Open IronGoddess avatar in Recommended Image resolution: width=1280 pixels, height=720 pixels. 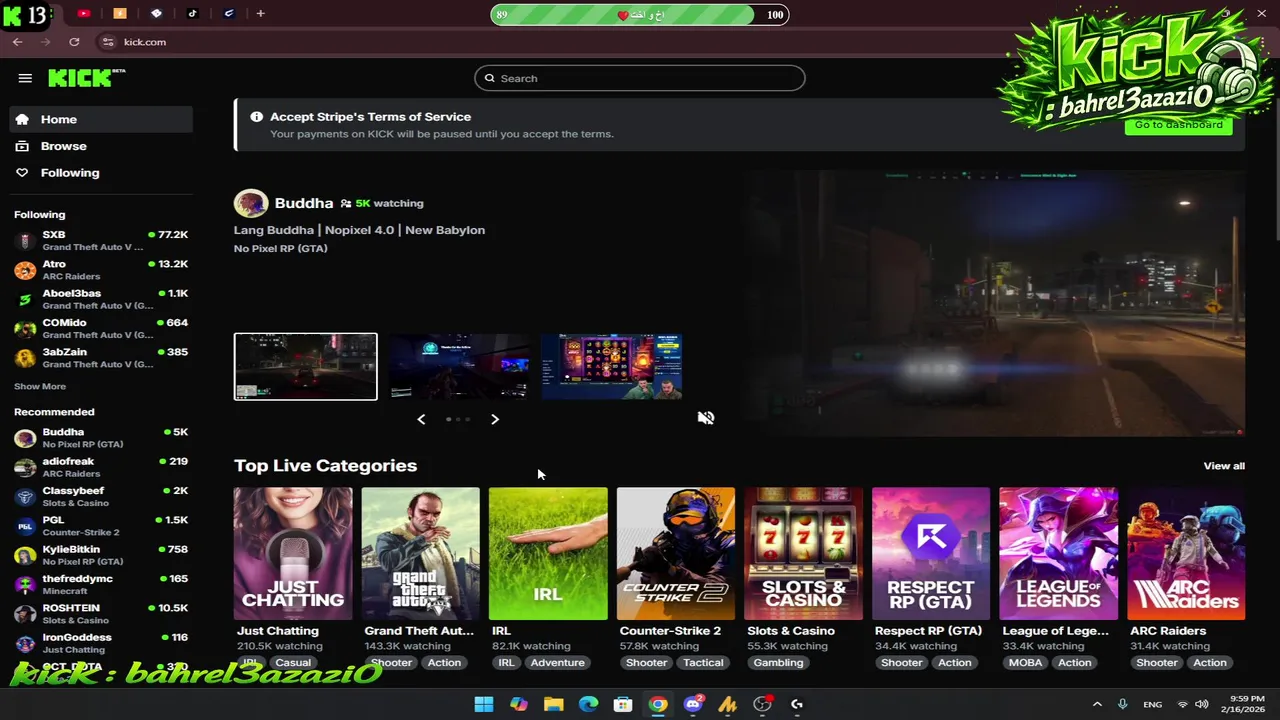pos(25,643)
